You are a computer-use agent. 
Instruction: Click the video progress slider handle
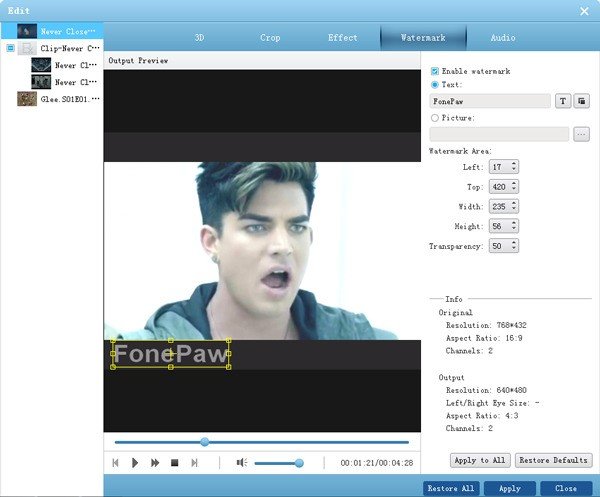pyautogui.click(x=205, y=442)
